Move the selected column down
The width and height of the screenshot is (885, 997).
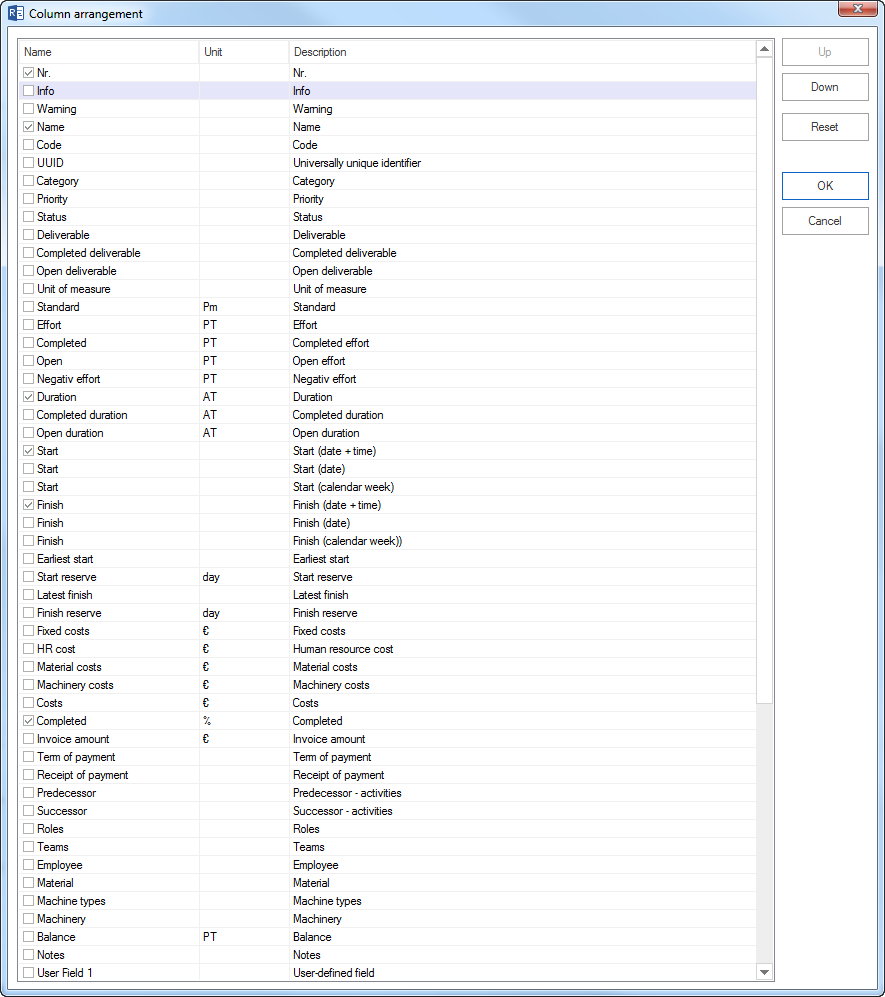(x=825, y=87)
